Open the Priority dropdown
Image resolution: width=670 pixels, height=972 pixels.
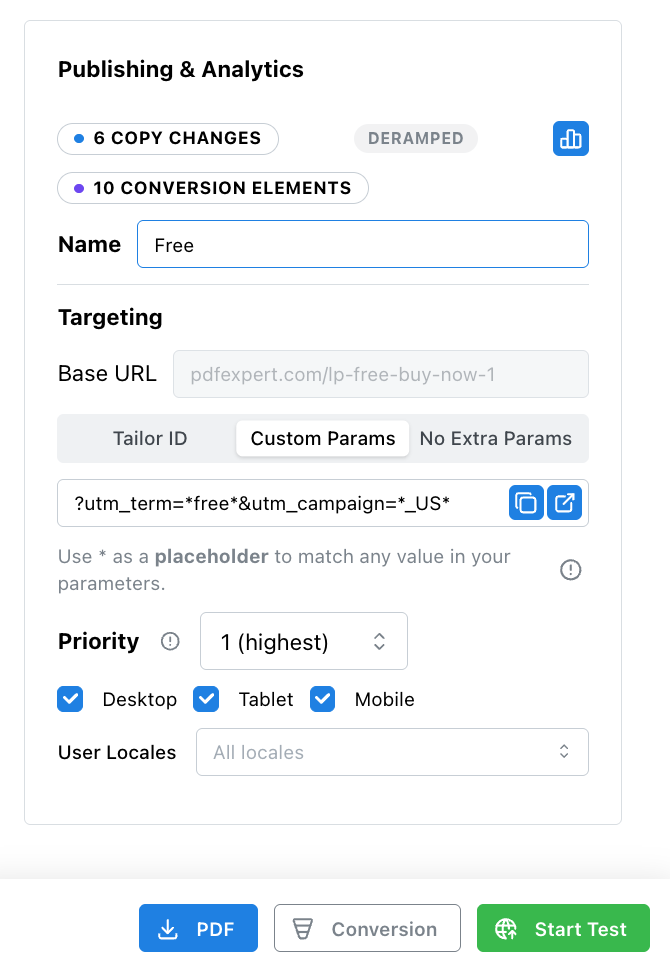click(303, 641)
